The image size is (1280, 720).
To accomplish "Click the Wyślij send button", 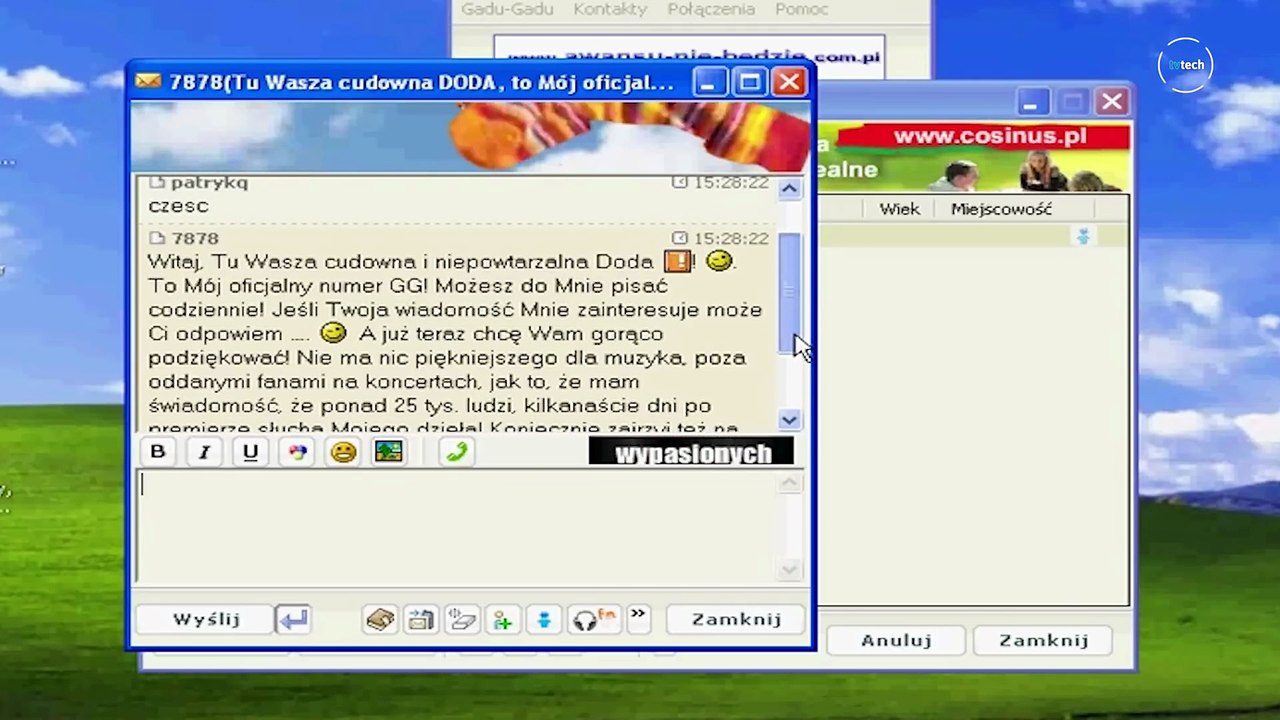I will (x=206, y=619).
